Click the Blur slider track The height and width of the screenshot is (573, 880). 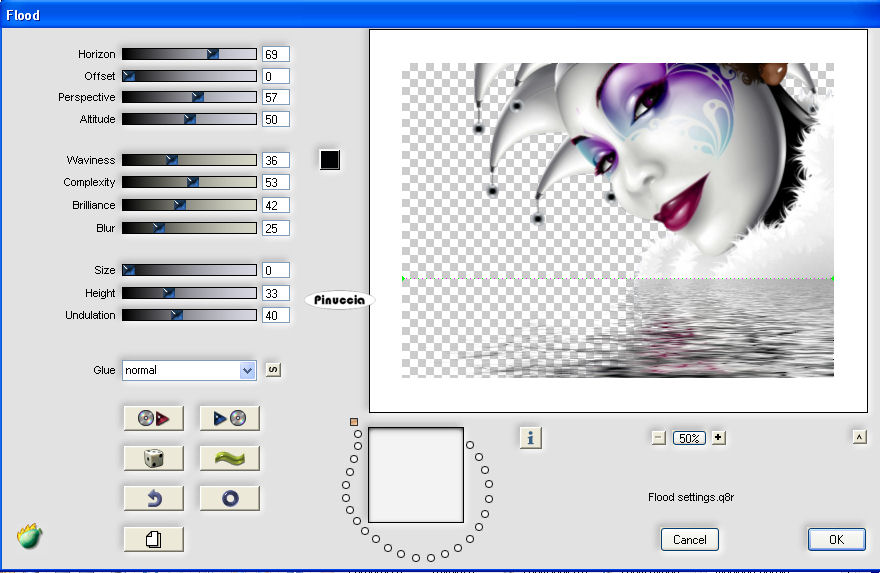coord(189,228)
